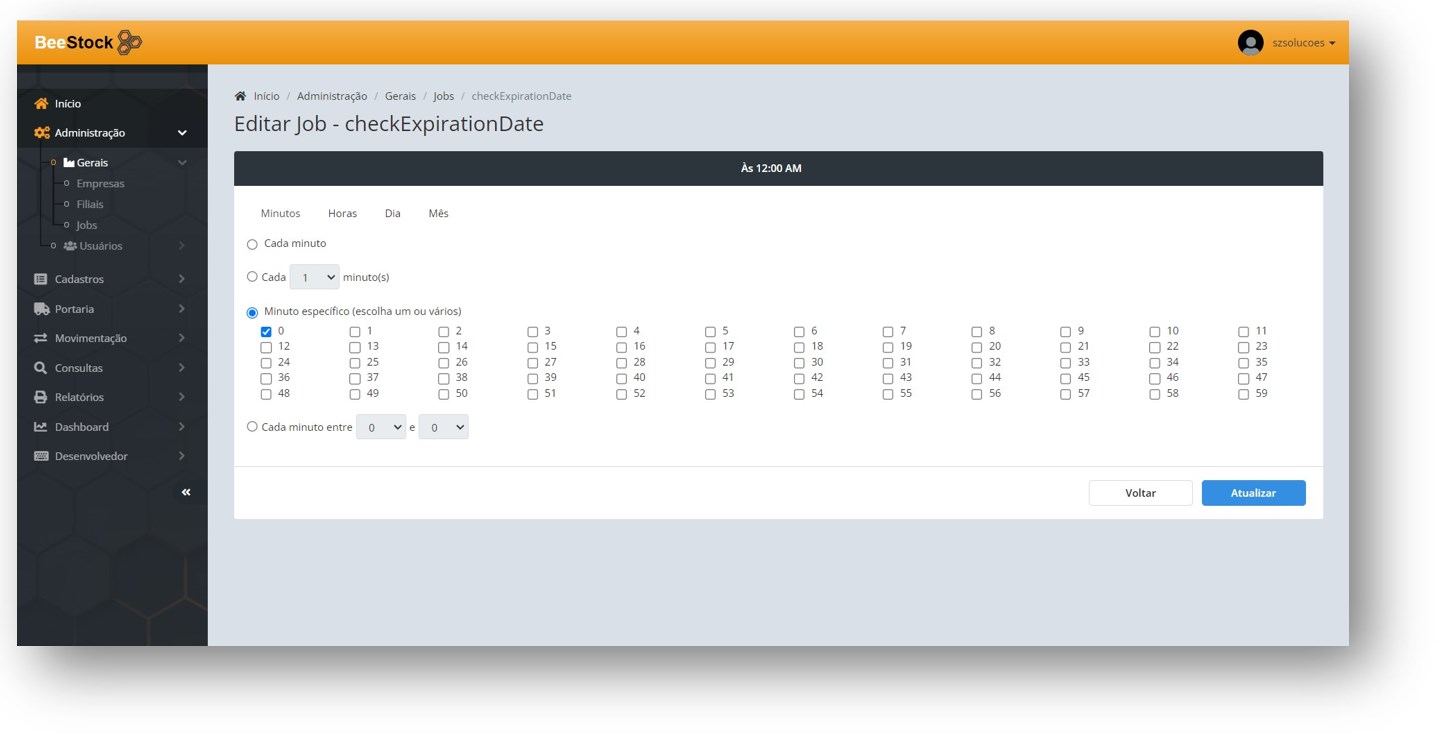
Task: Select the 'Cada minuto' radio option
Action: click(x=252, y=245)
